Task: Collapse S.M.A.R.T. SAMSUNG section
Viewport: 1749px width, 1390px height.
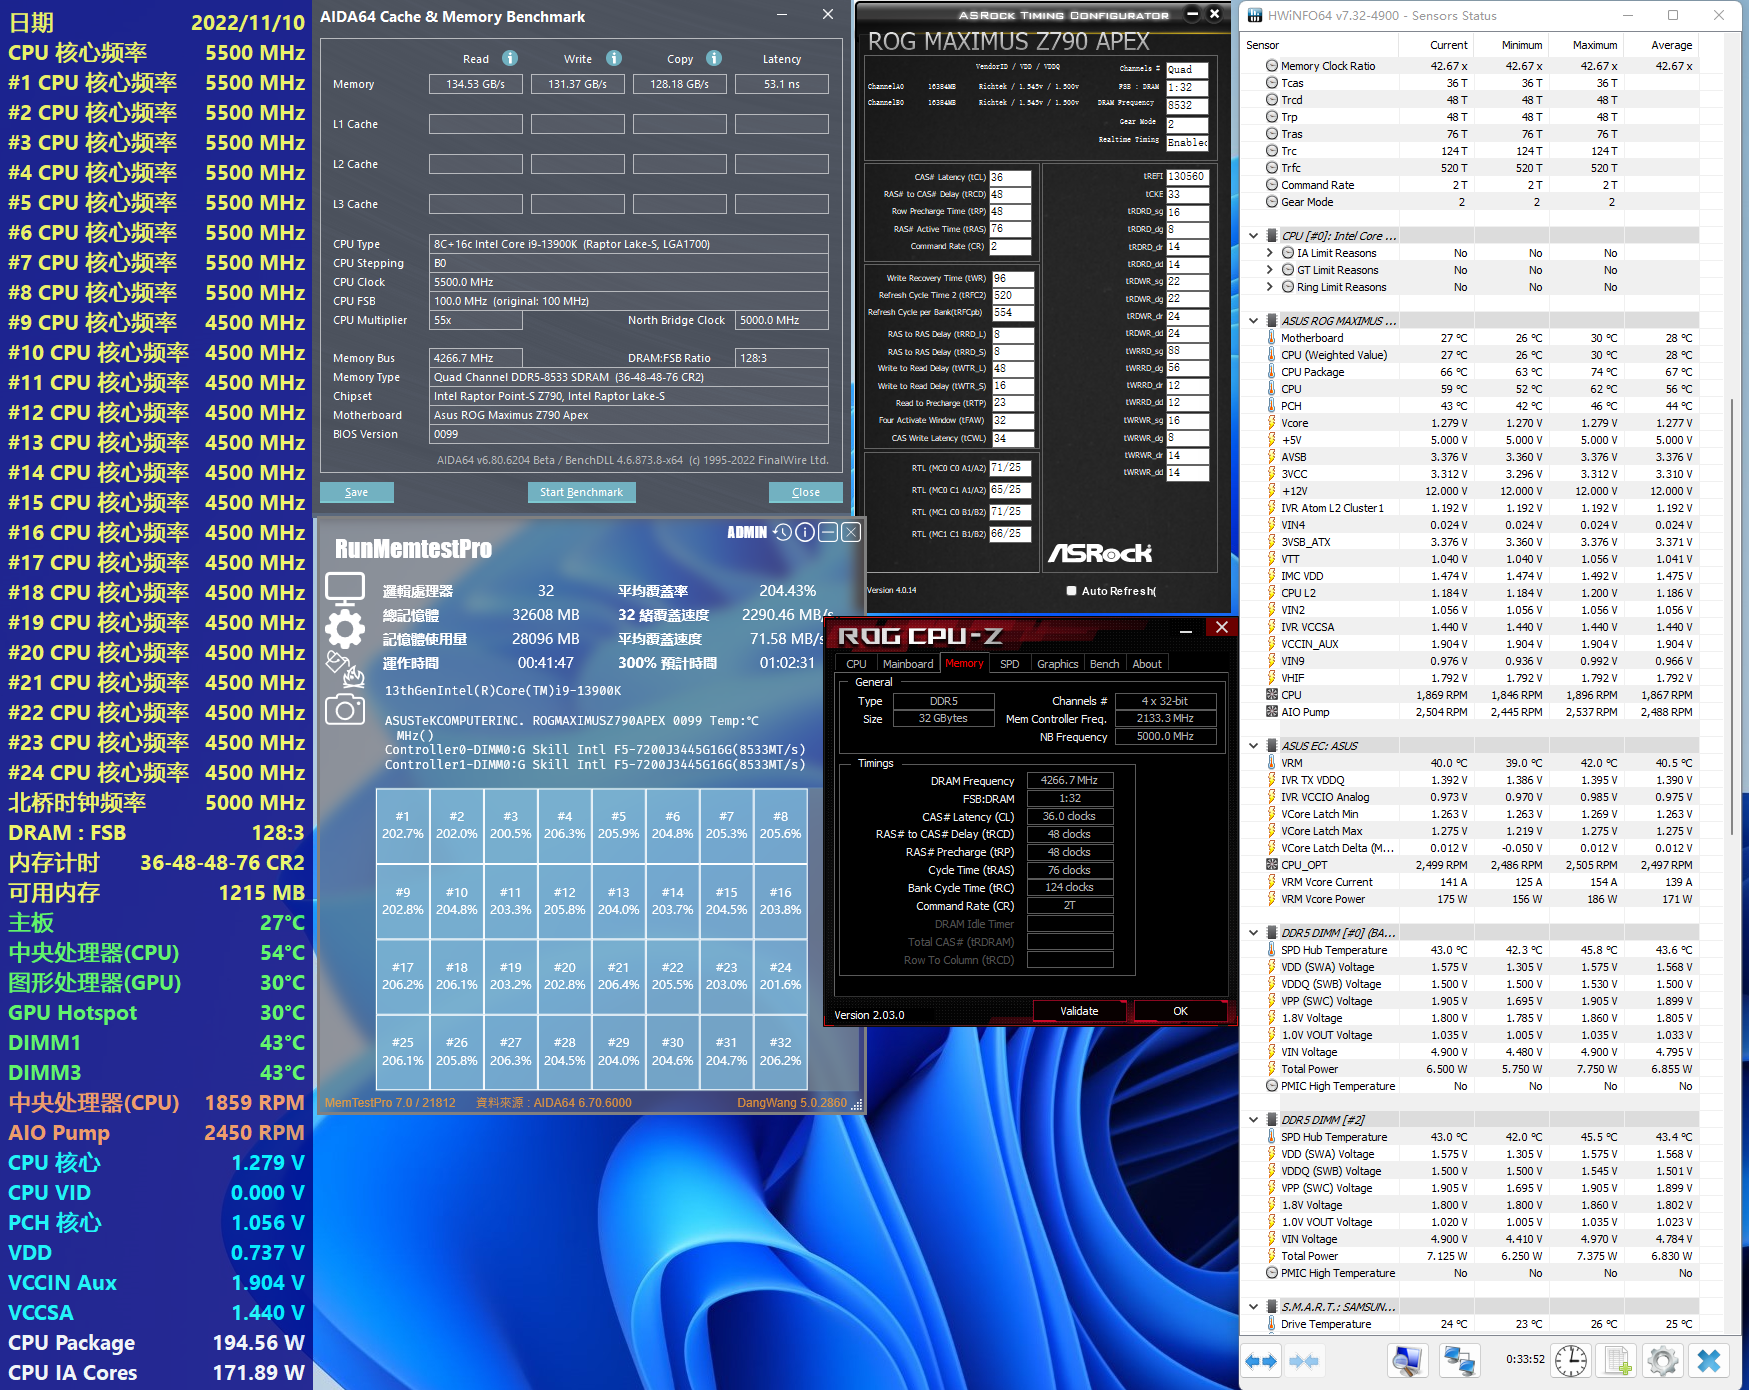Action: [1254, 1307]
